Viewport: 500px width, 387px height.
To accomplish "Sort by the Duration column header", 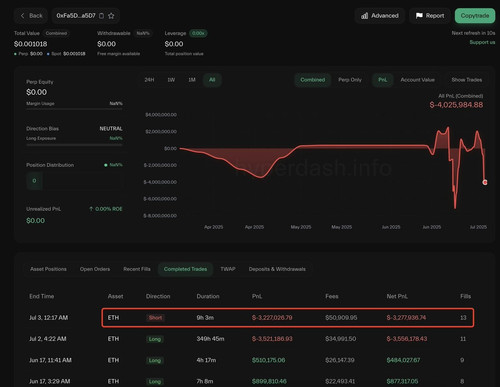I will coord(208,296).
